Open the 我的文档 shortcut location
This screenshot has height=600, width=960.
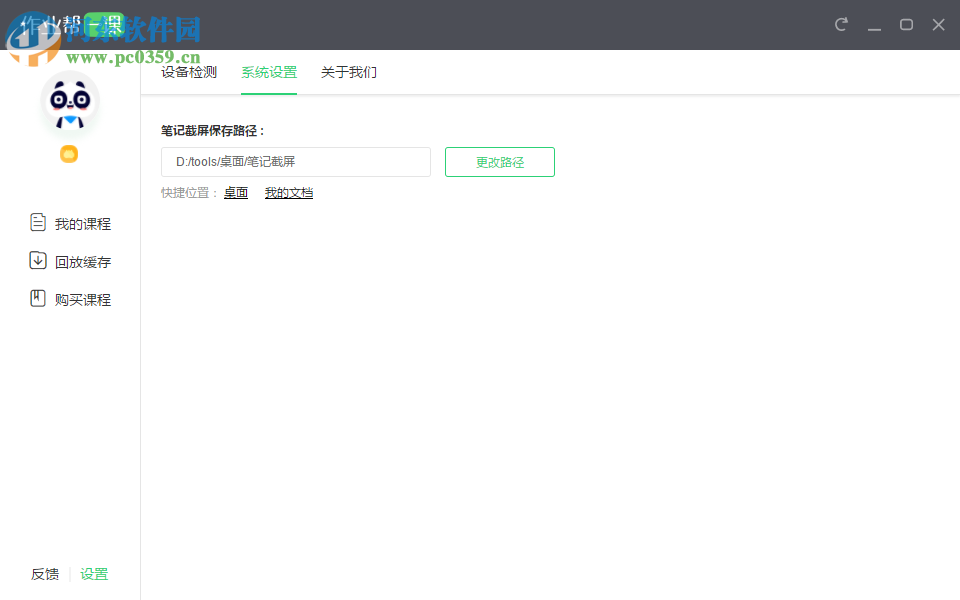289,192
